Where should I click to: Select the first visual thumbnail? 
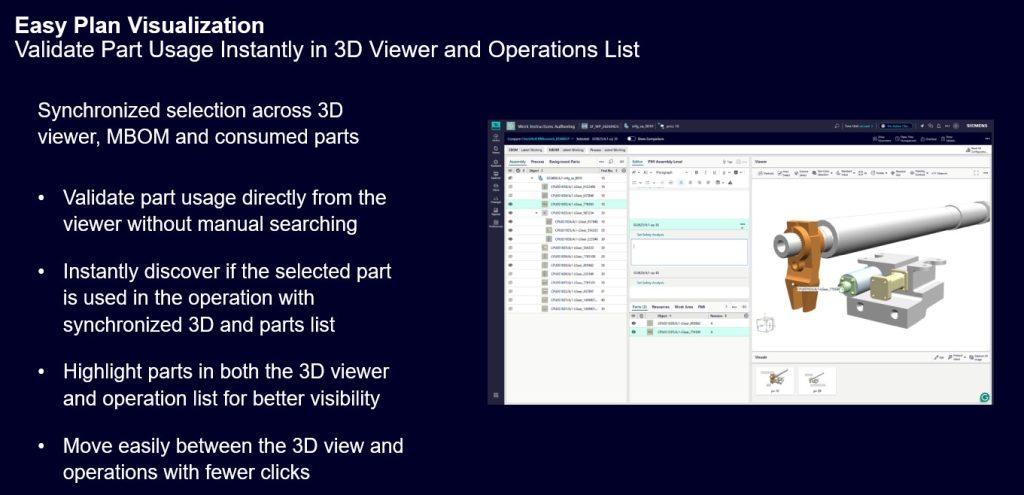click(x=775, y=380)
